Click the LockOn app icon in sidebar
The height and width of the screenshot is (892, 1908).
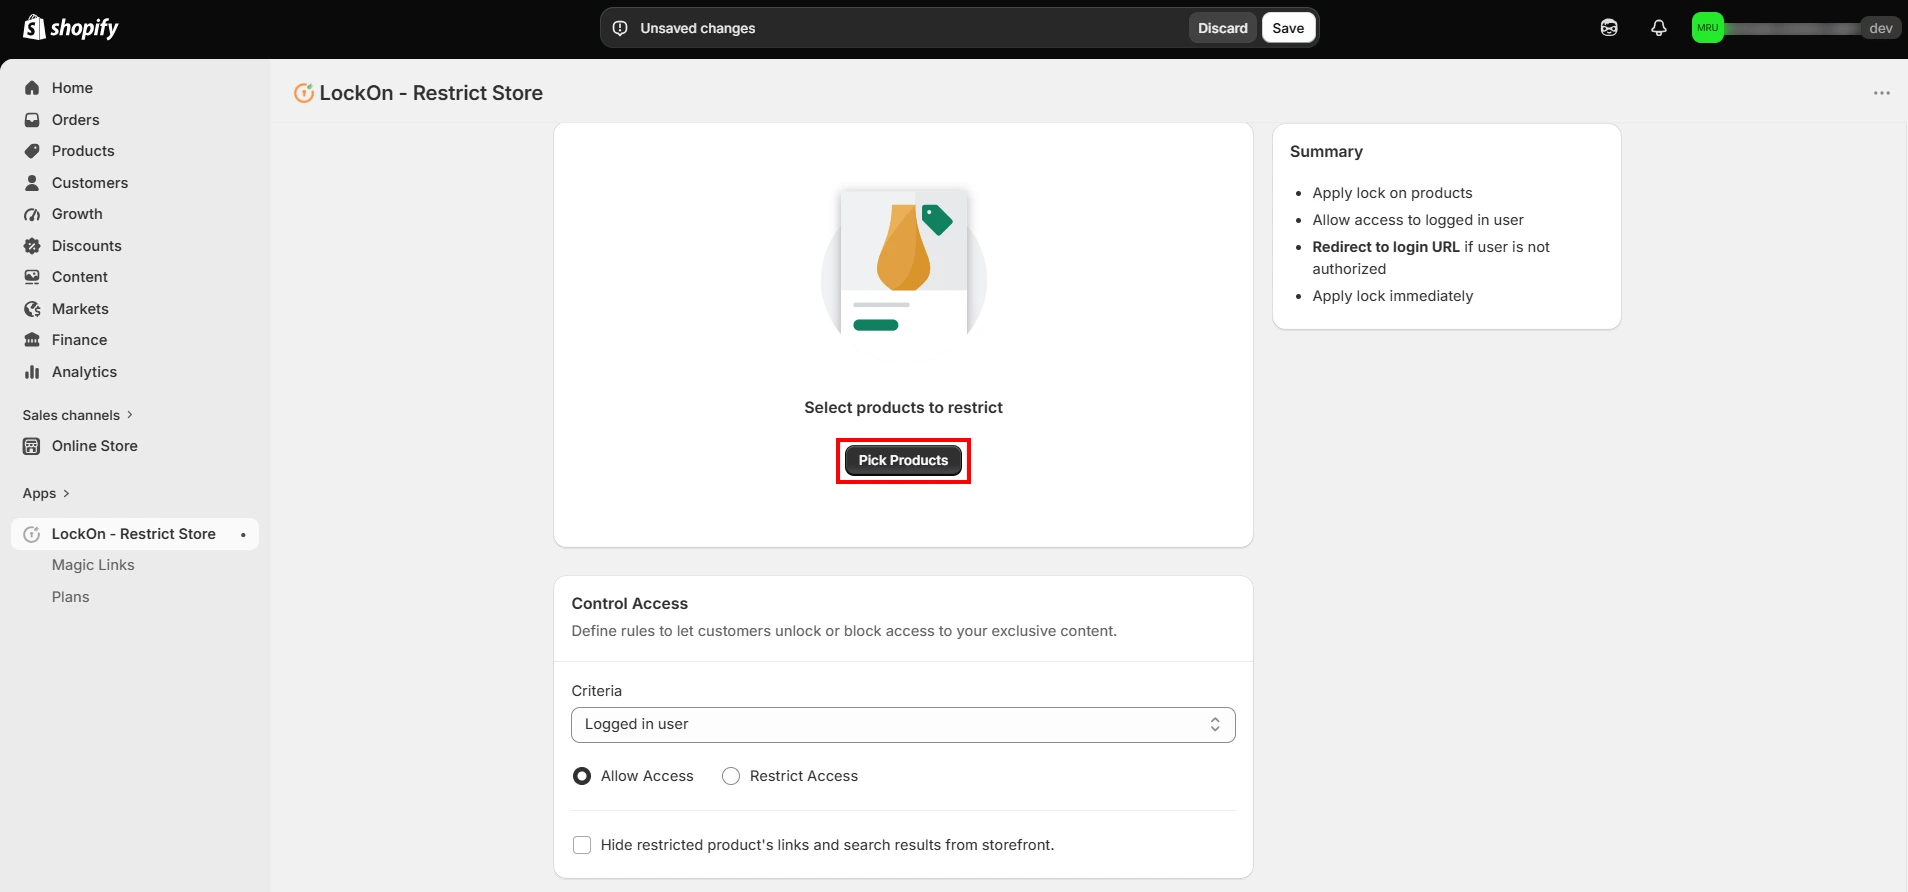pos(32,534)
